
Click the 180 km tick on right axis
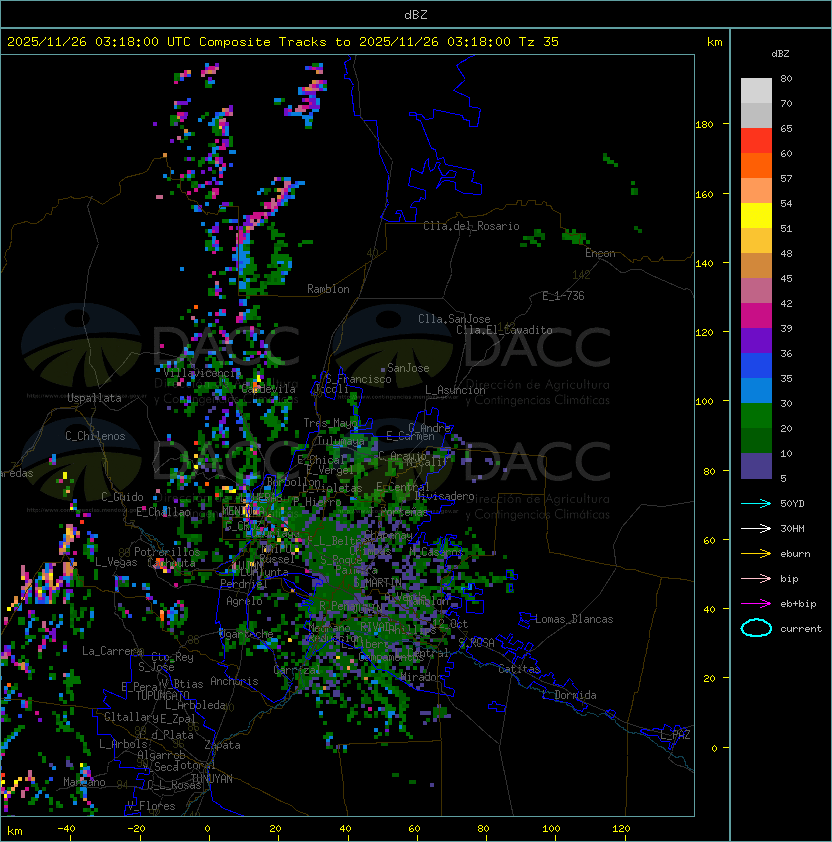704,125
